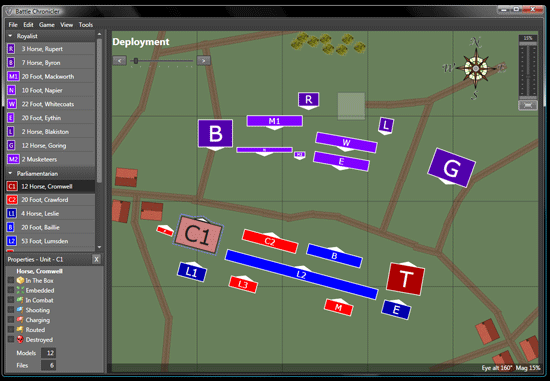Click the turn timeline slider handle
This screenshot has height=381, width=550.
136,61
